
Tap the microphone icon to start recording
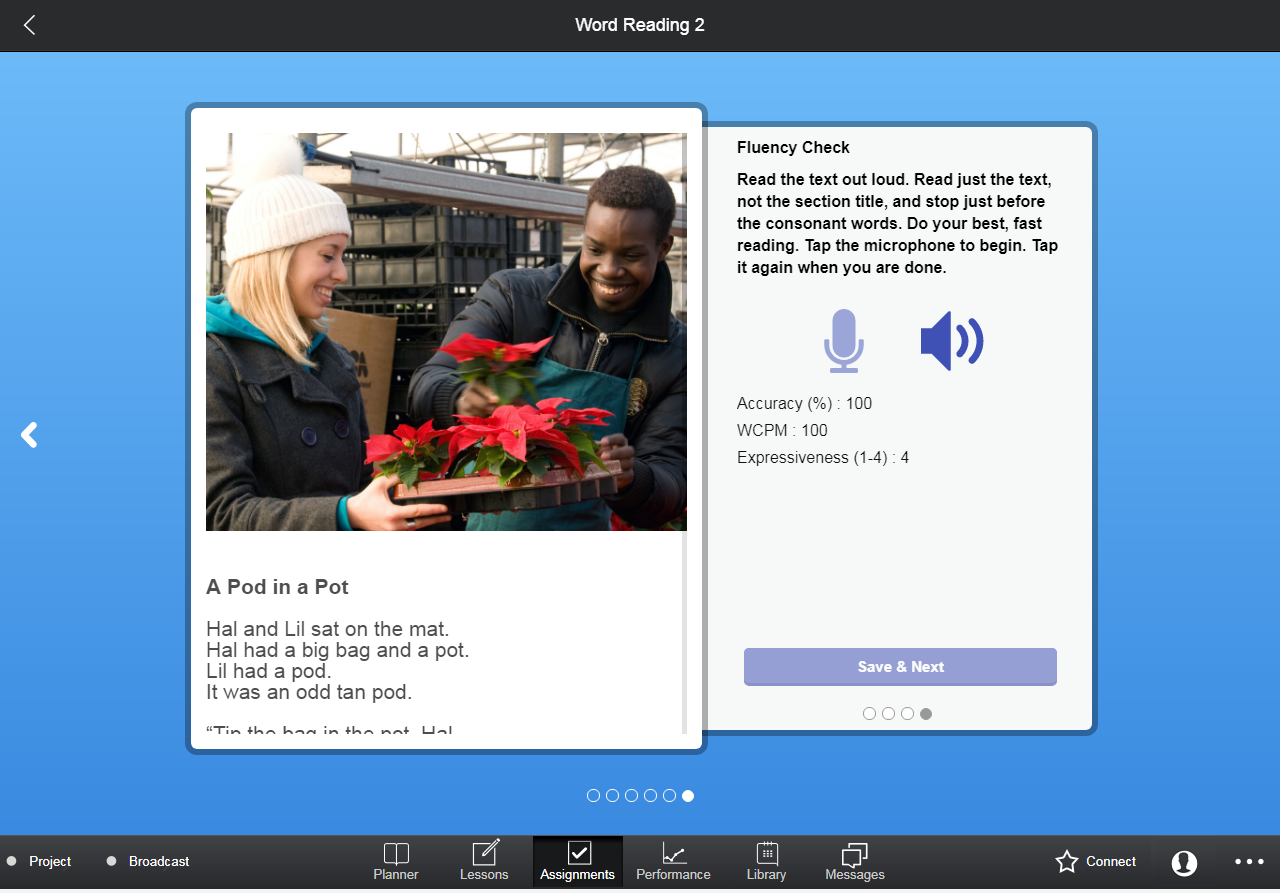843,341
